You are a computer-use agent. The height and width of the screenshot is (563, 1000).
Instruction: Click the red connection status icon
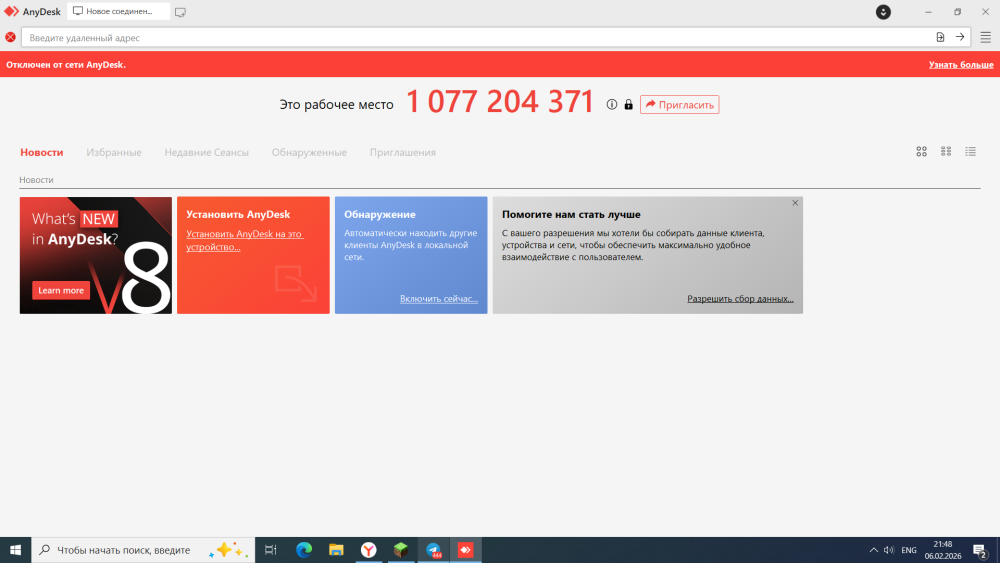[x=10, y=38]
